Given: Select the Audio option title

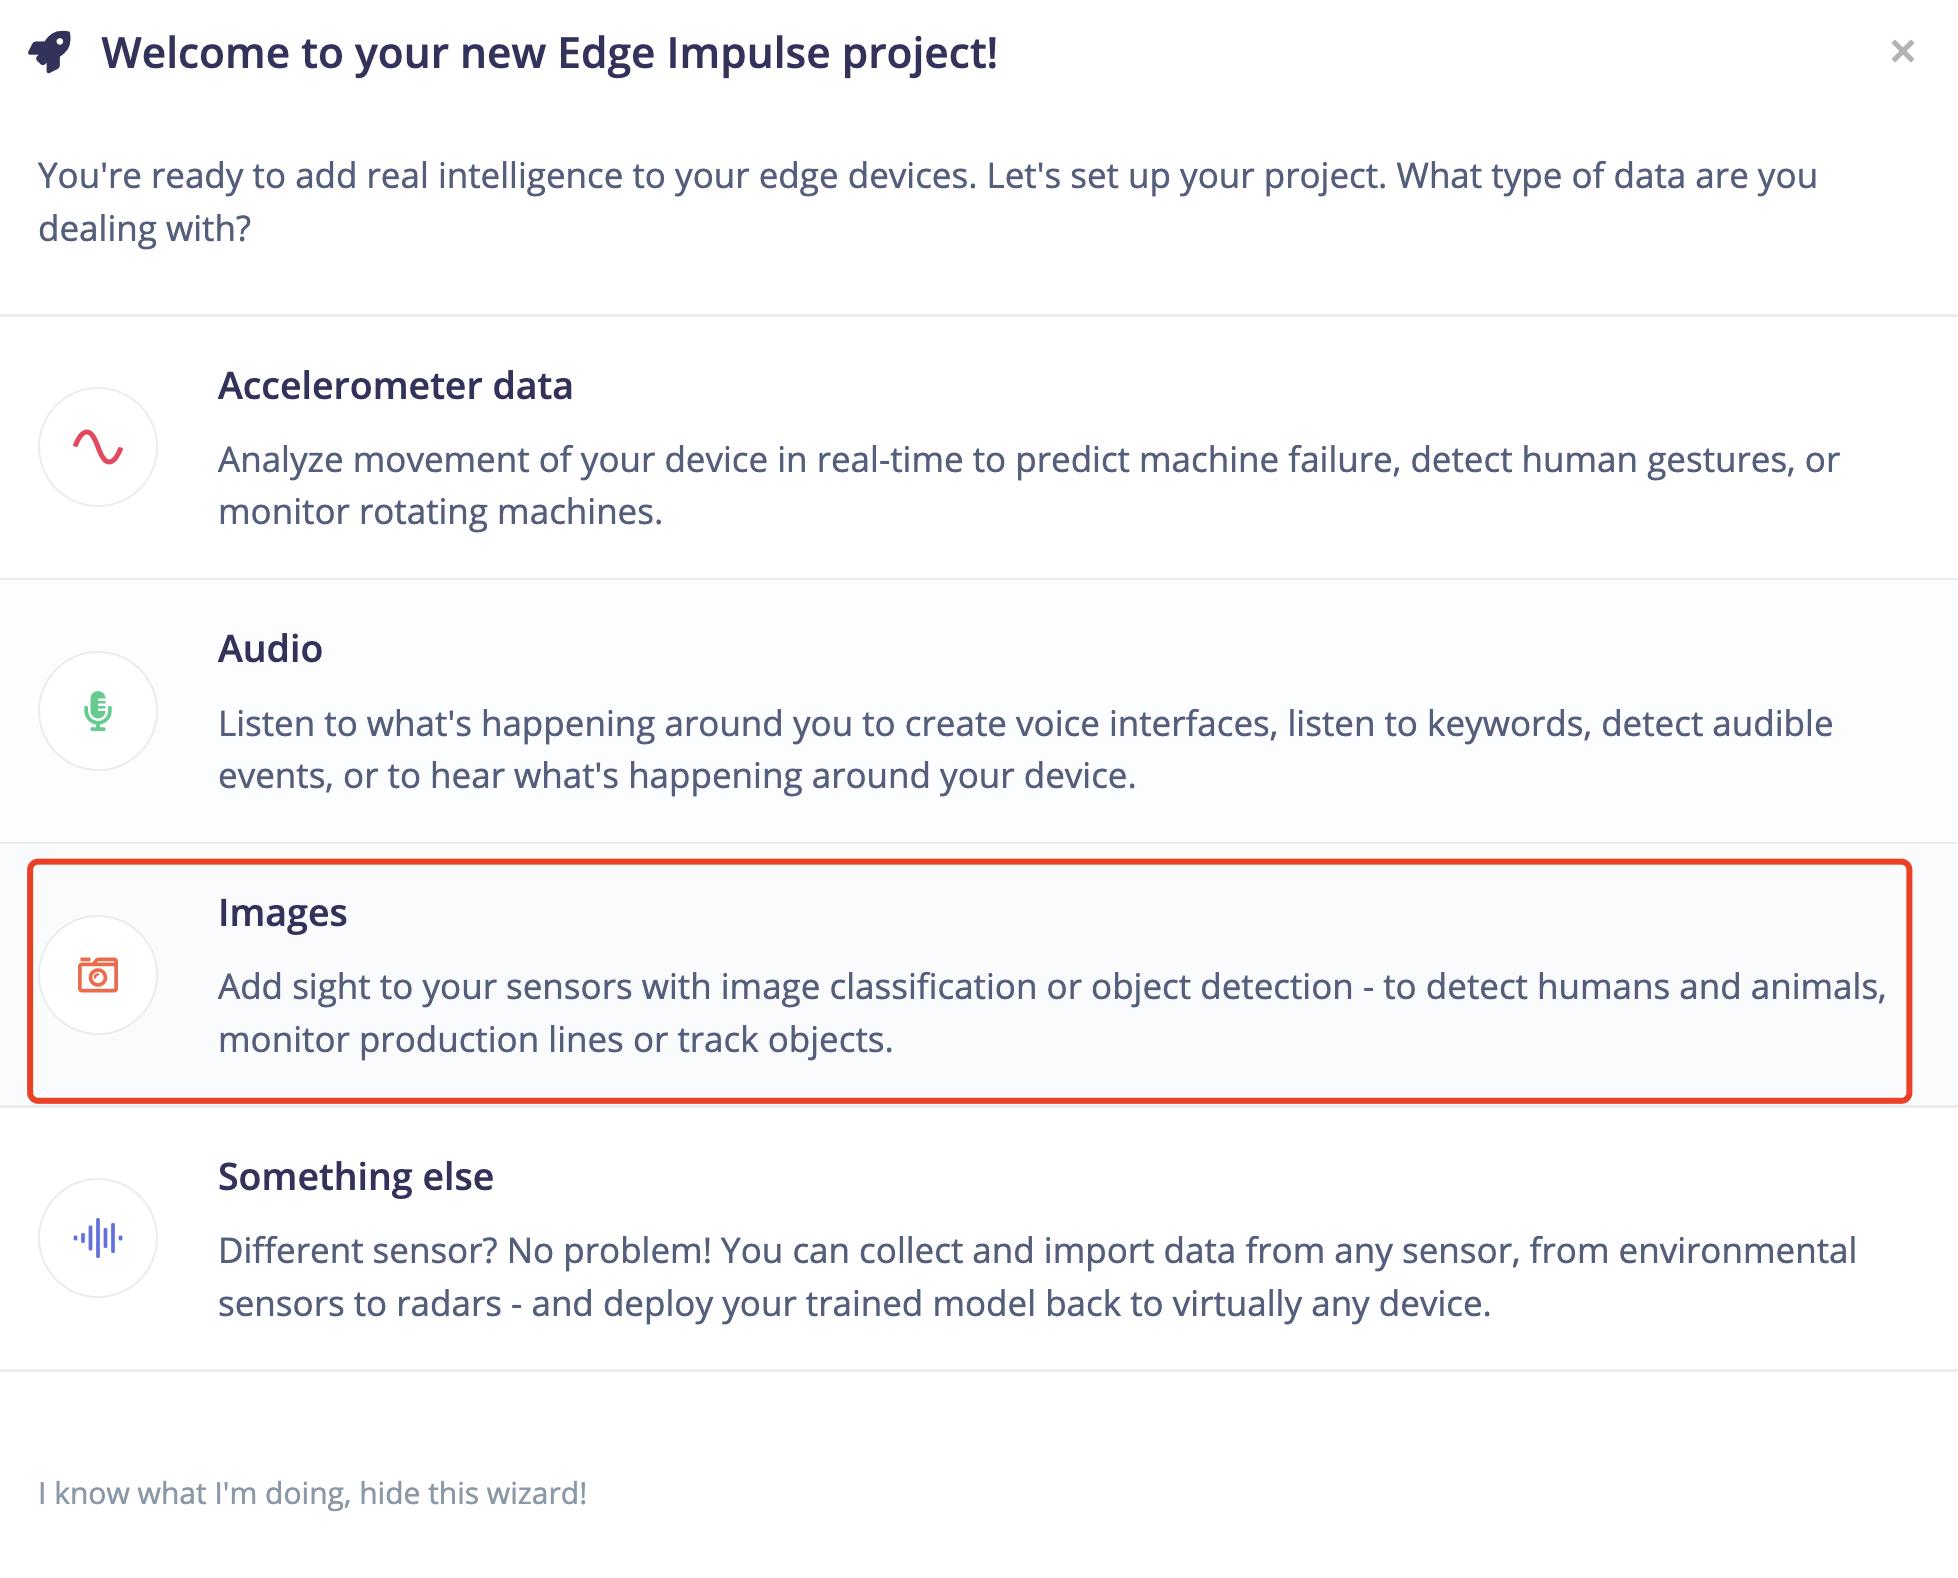Looking at the screenshot, I should [x=270, y=649].
